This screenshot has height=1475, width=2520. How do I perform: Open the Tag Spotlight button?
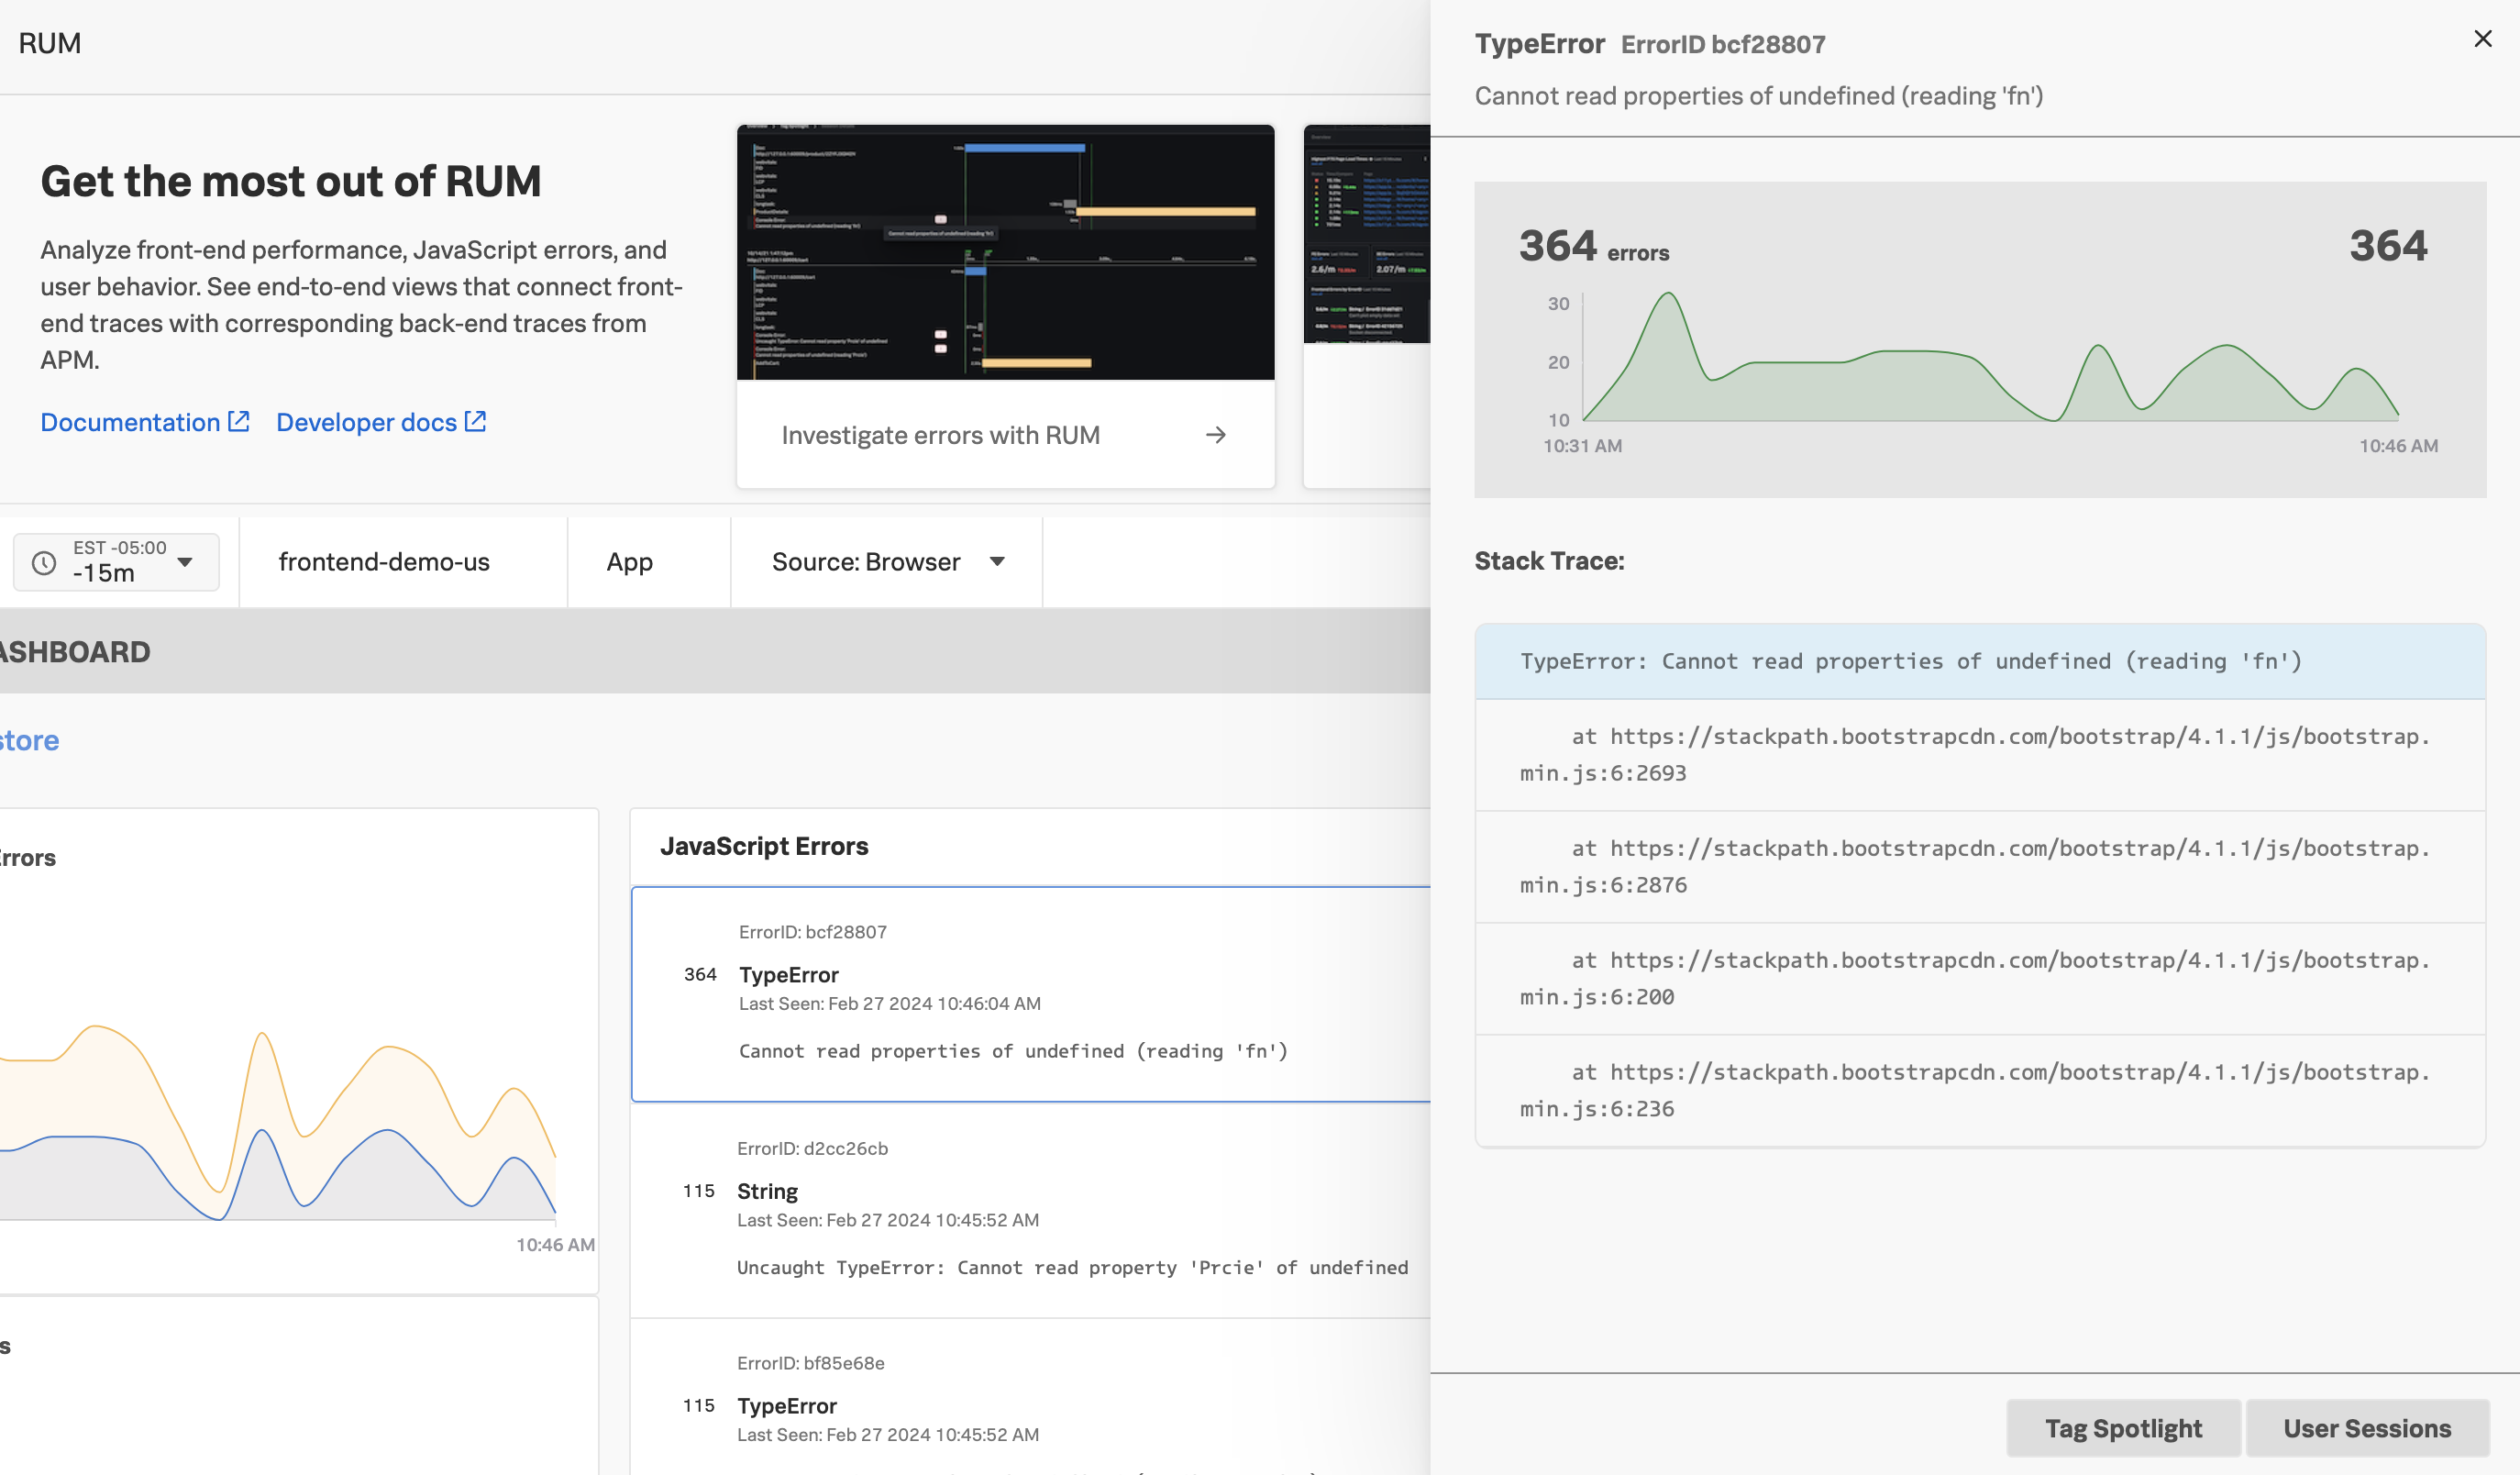click(2122, 1428)
